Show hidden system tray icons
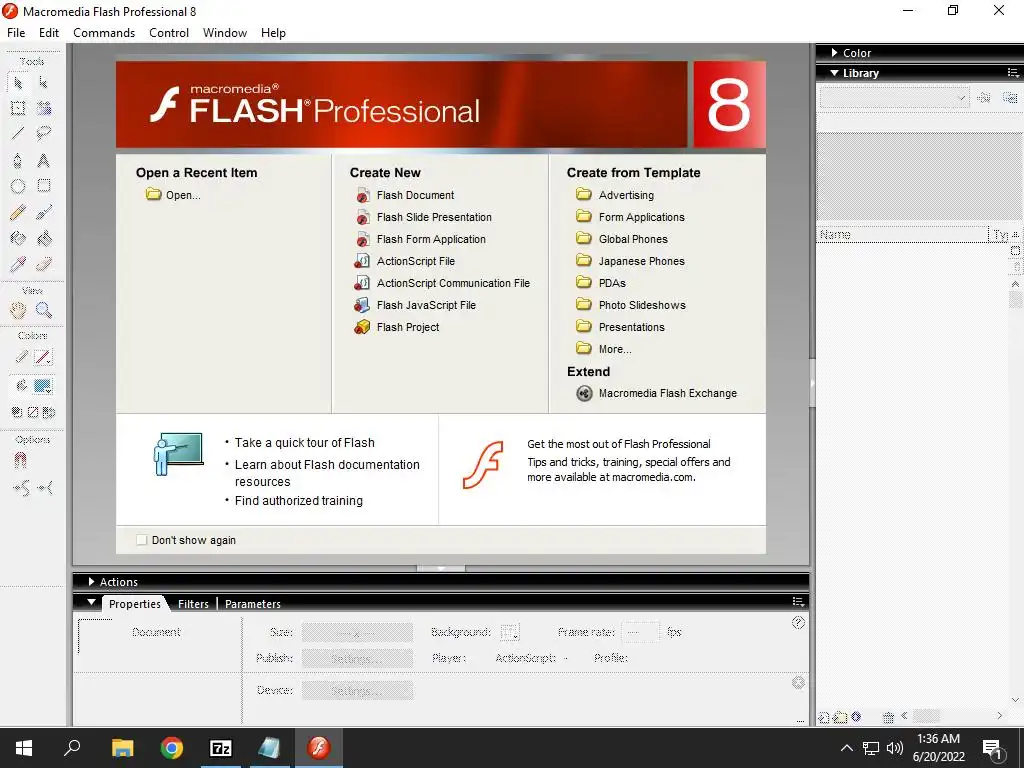This screenshot has height=768, width=1024. [x=846, y=748]
